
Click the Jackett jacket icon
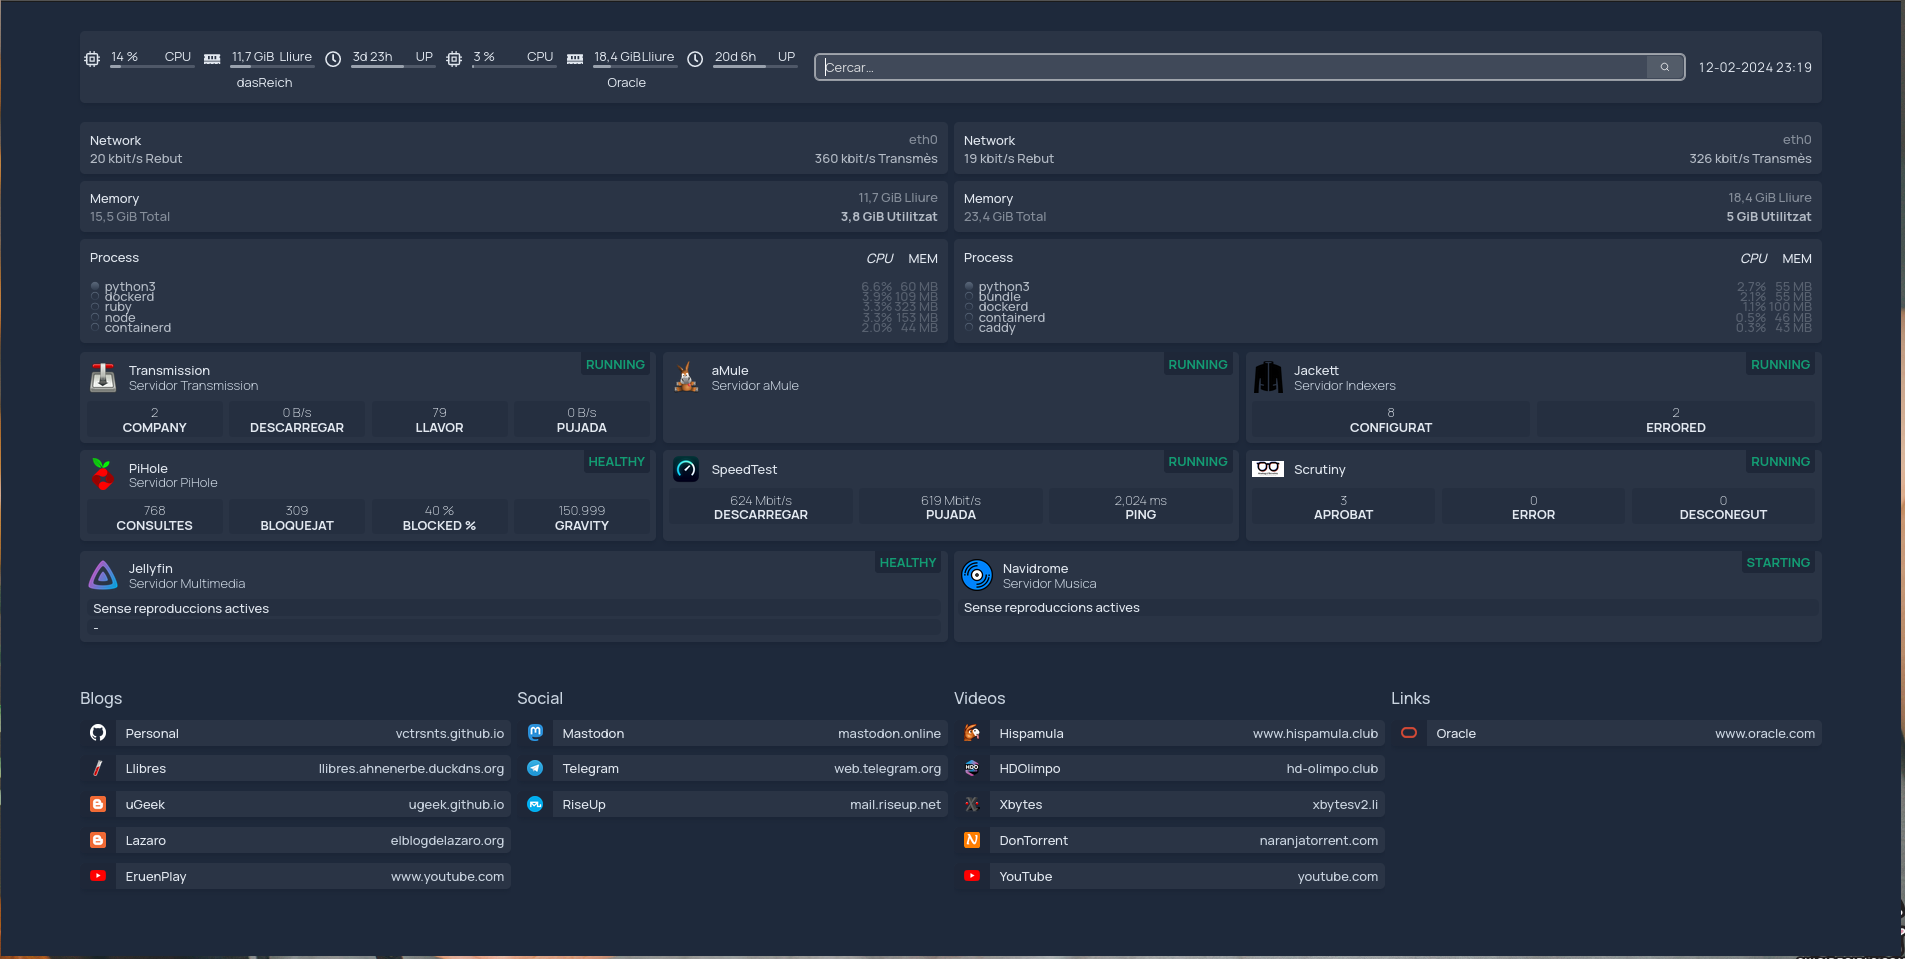(x=1268, y=378)
